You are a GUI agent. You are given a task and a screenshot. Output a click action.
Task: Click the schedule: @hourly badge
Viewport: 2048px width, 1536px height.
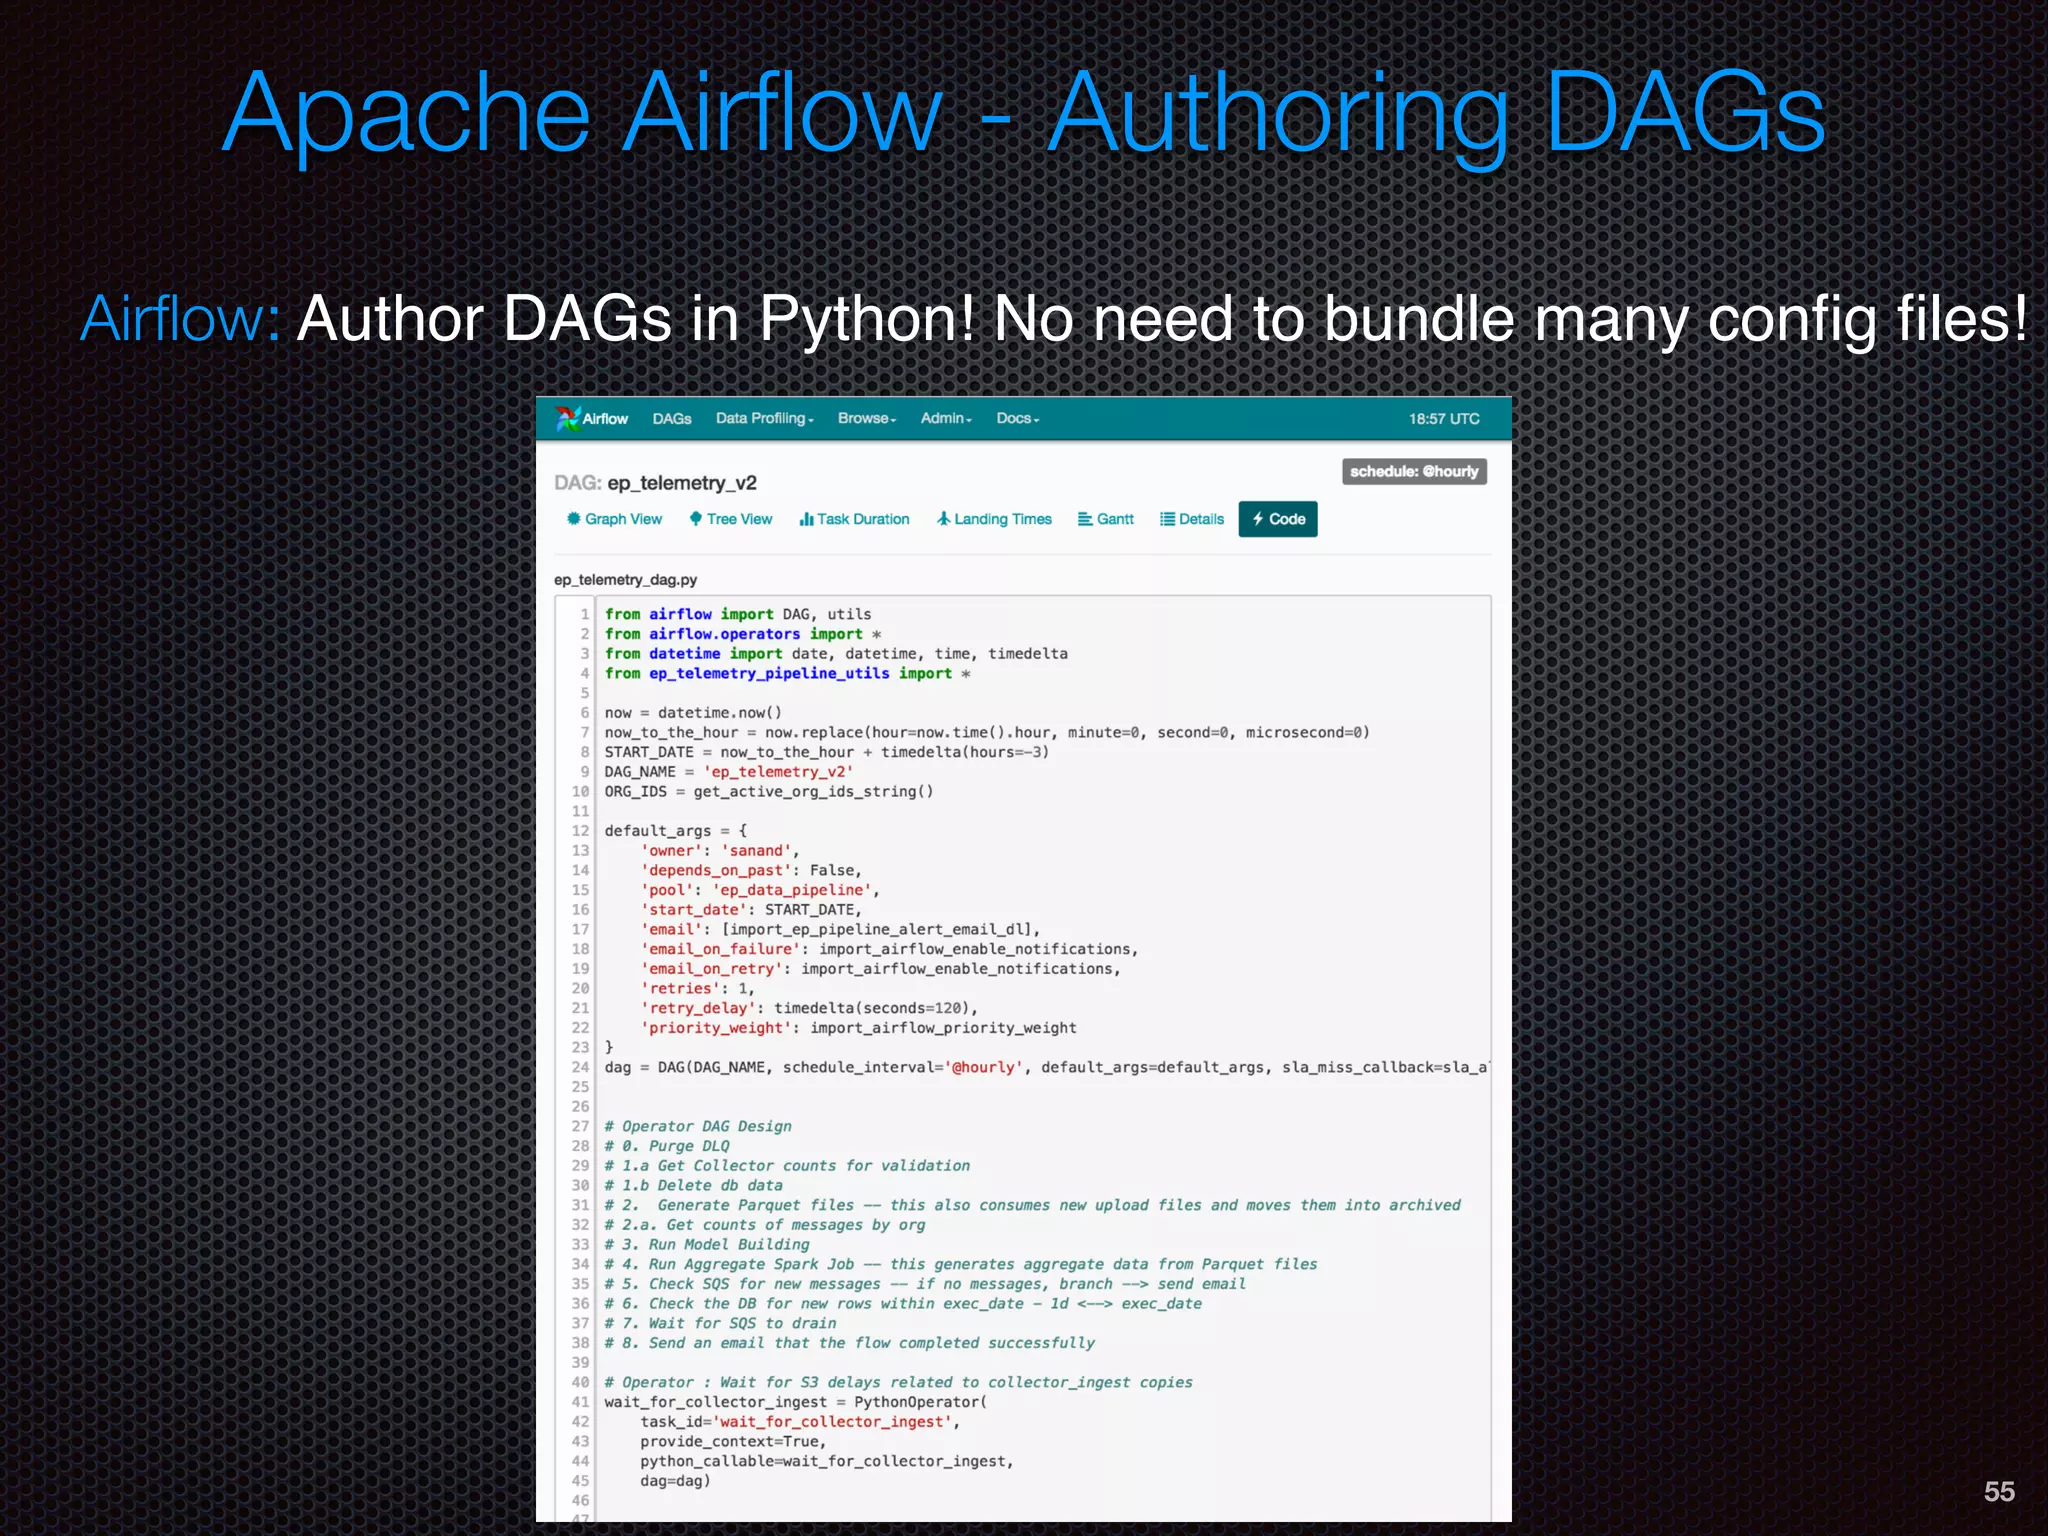click(1414, 471)
